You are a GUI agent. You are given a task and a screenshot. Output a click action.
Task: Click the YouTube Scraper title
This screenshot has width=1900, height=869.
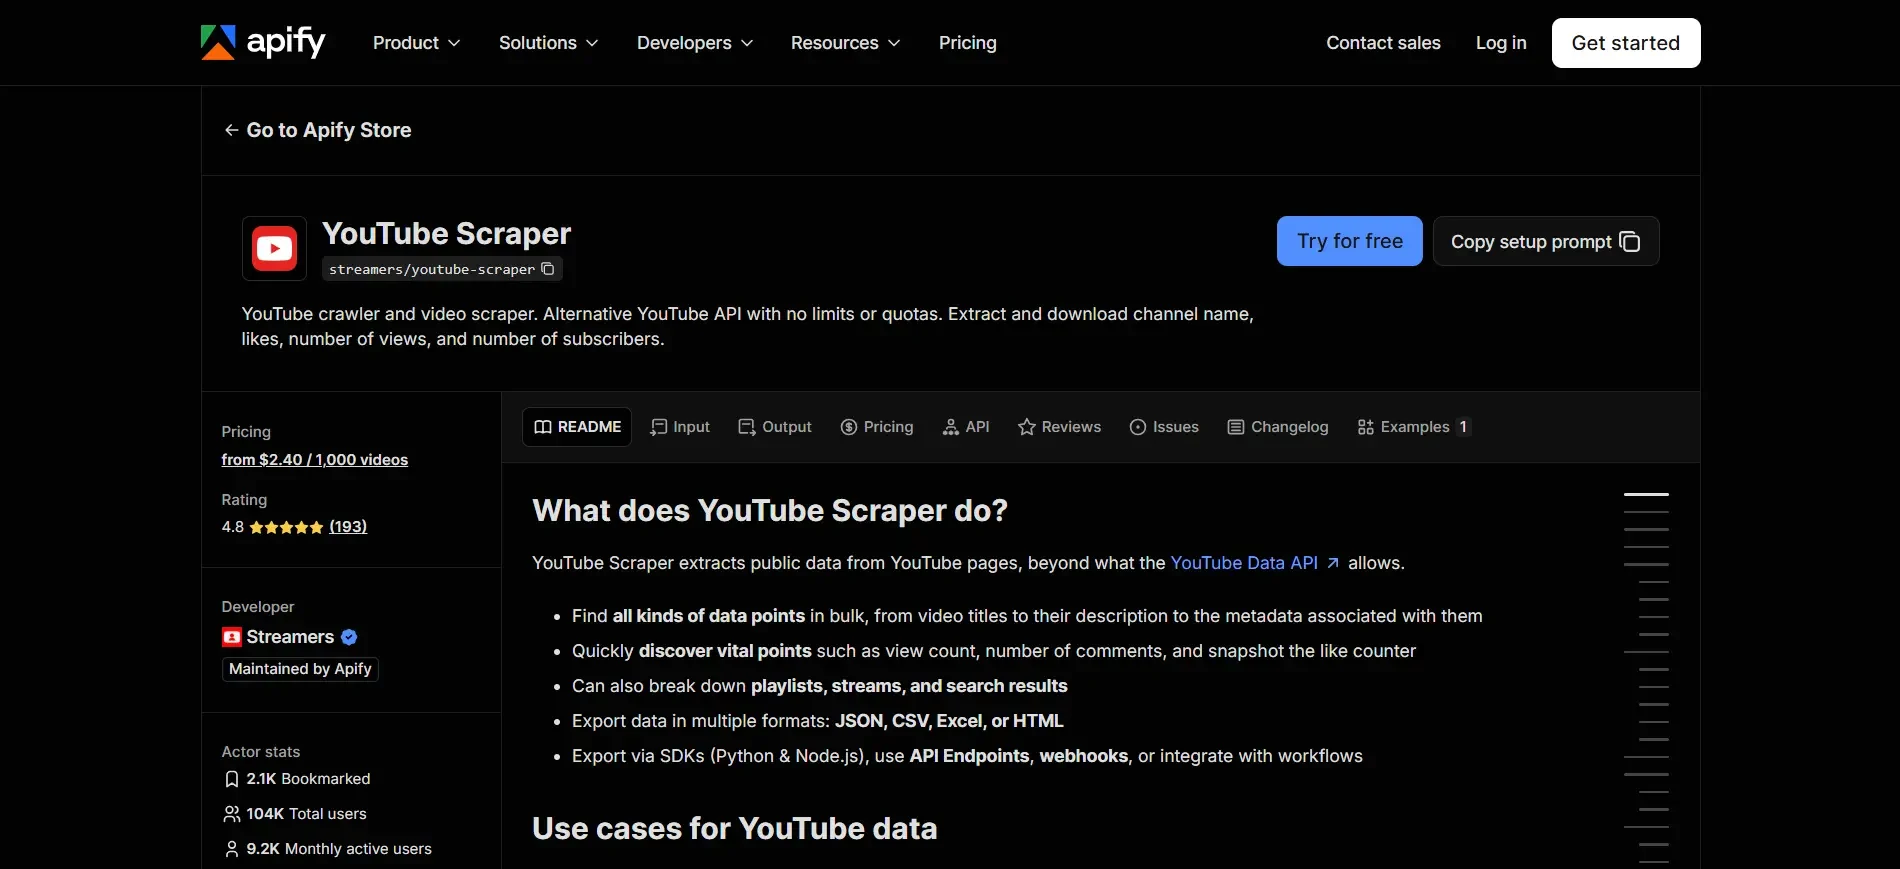447,234
